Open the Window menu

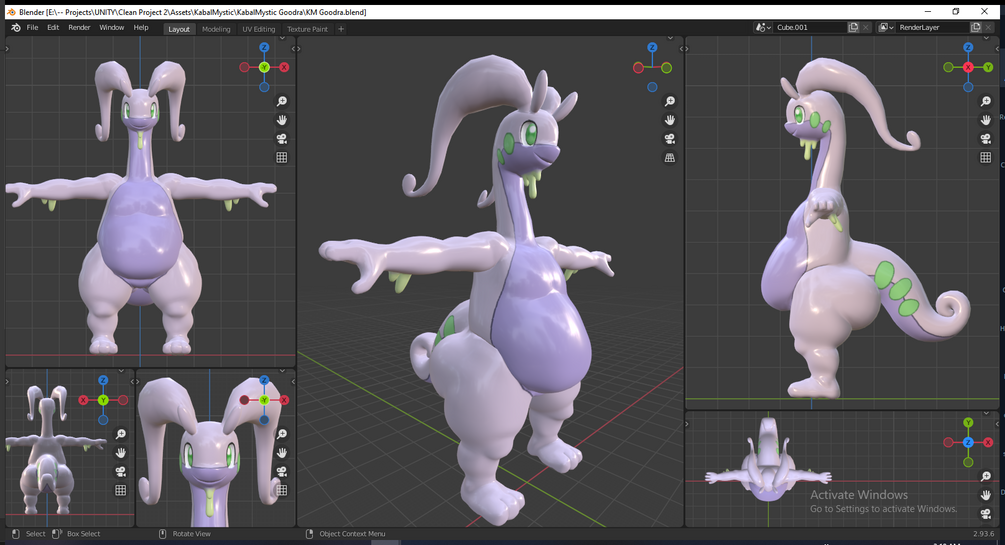coord(112,28)
